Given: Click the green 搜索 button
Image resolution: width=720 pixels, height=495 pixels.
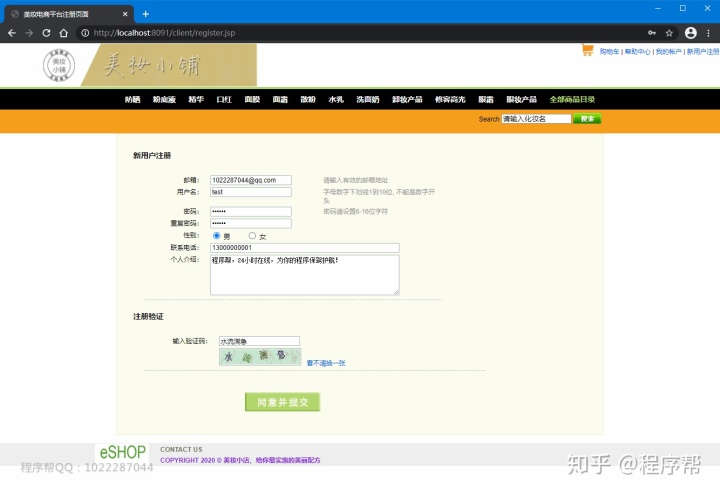Looking at the screenshot, I should pyautogui.click(x=587, y=119).
